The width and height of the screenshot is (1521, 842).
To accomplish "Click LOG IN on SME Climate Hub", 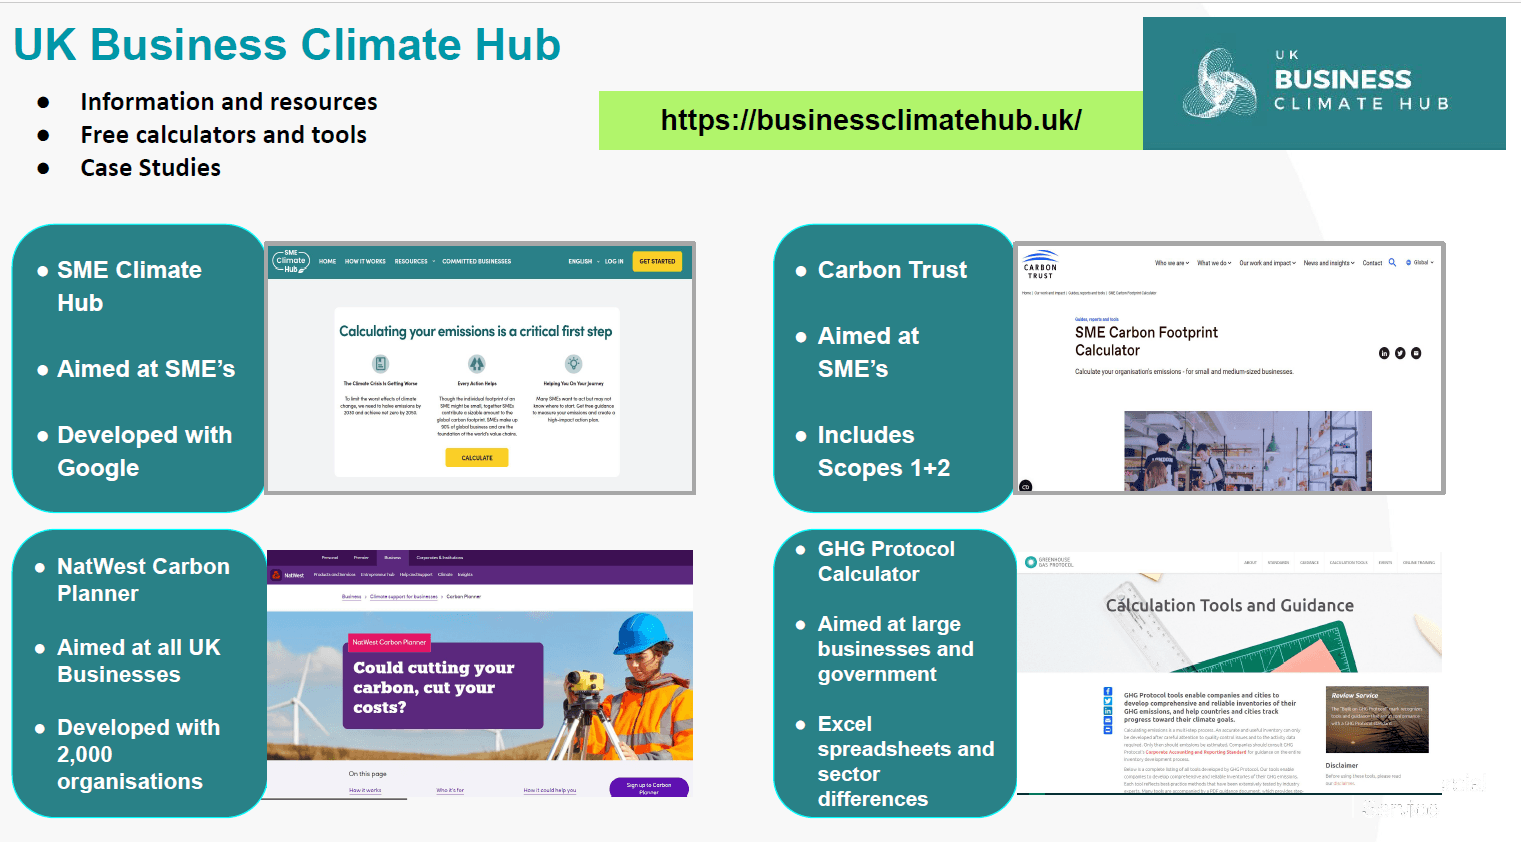I will point(614,262).
